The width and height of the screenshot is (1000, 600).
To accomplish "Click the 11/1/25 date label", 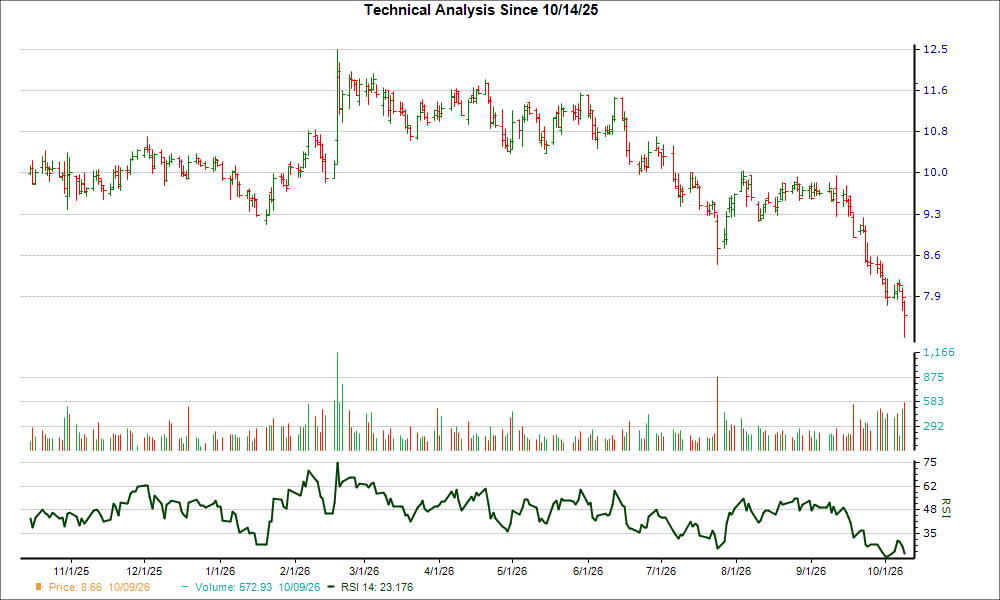I will point(71,571).
